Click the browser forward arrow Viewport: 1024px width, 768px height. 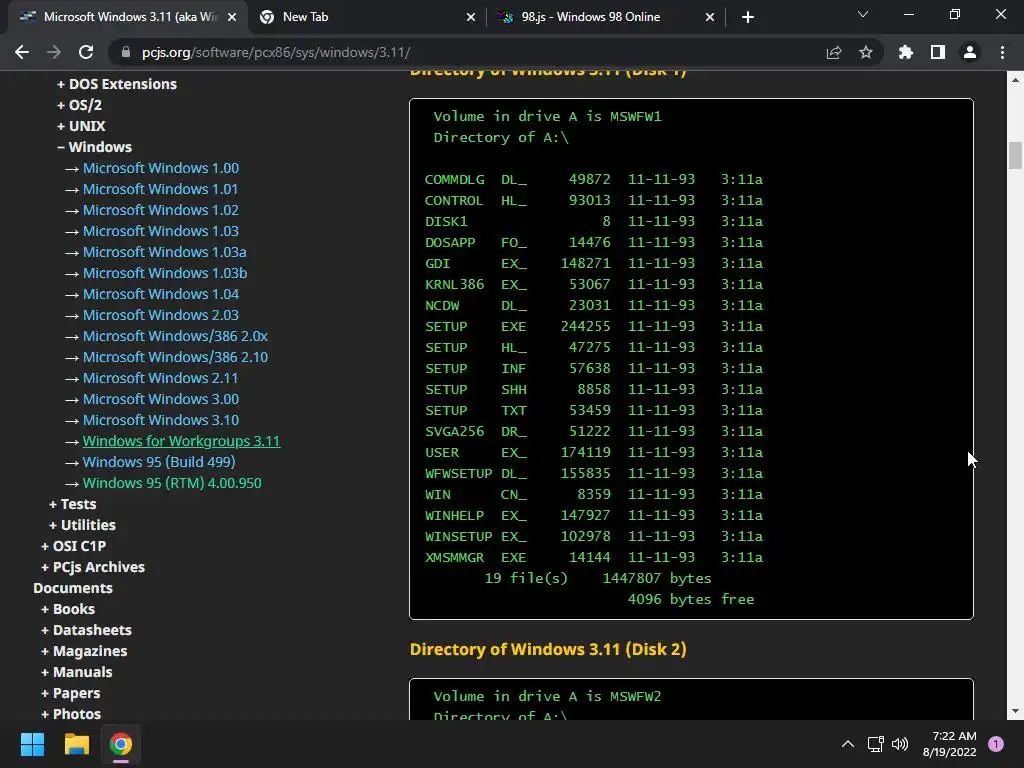pyautogui.click(x=54, y=52)
